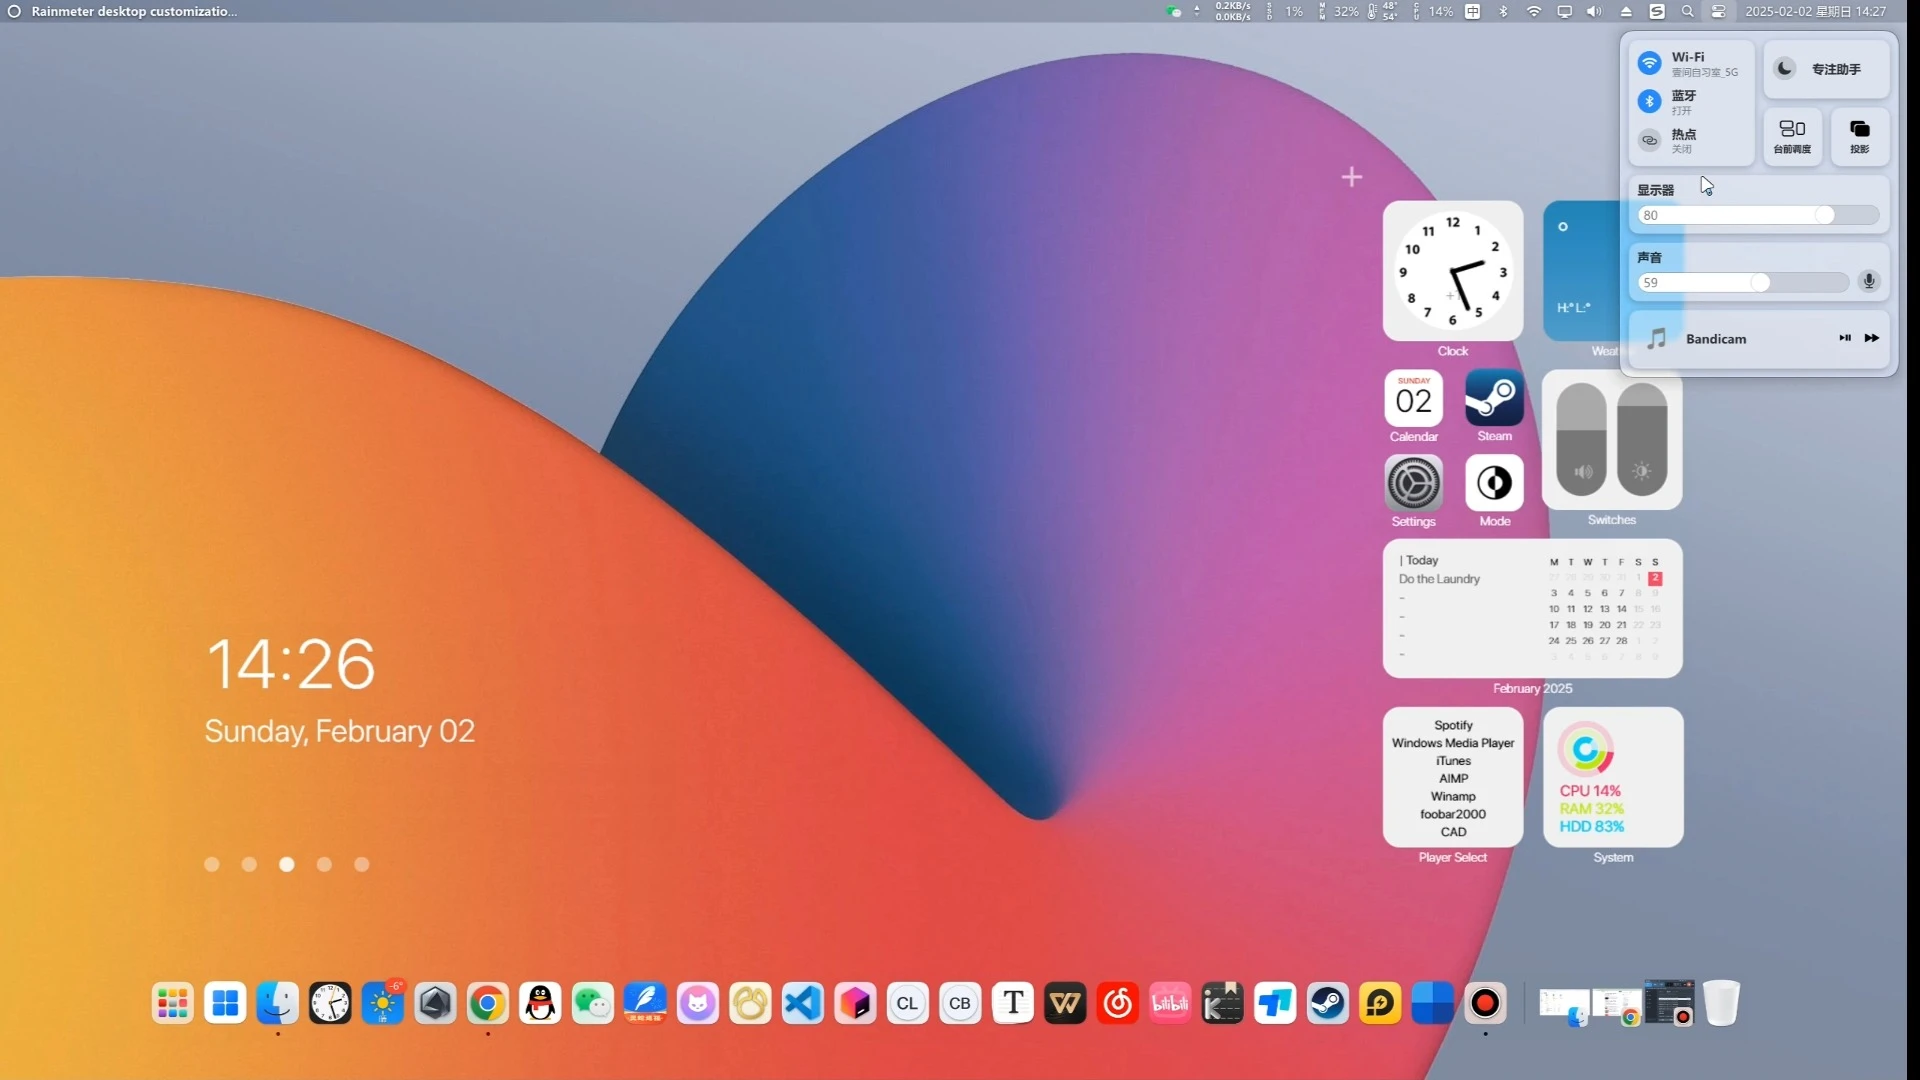Open the CLion CL dock icon
This screenshot has width=1920, height=1080.
tap(907, 1003)
